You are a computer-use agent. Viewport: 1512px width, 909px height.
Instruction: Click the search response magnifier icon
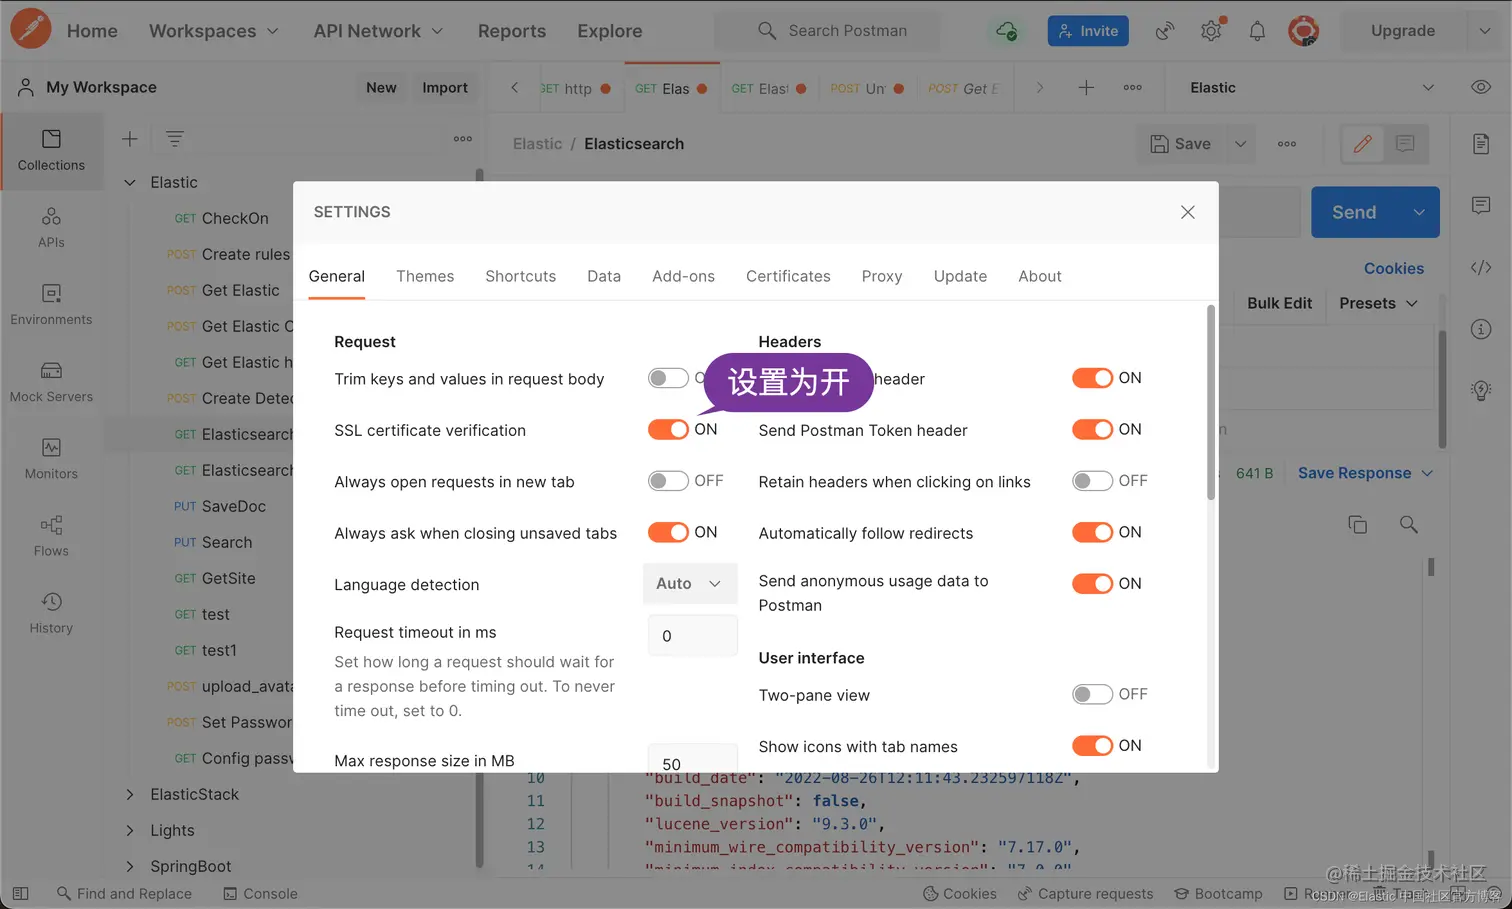1408,524
